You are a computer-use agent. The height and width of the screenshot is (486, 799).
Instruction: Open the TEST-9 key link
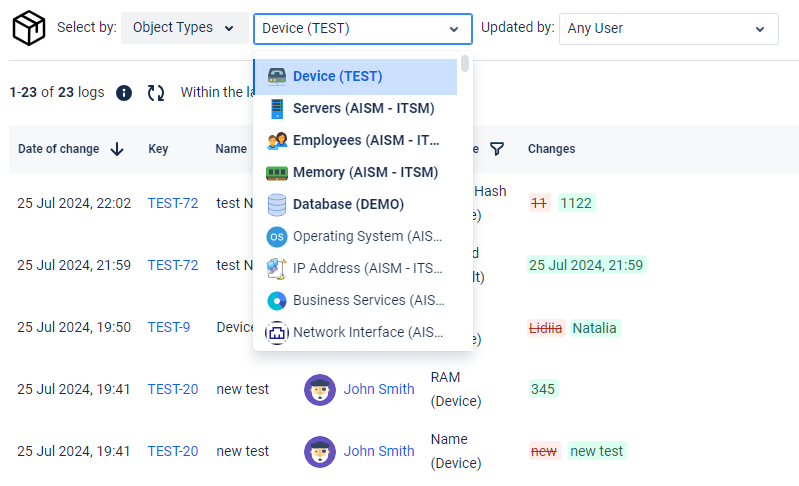(x=168, y=327)
